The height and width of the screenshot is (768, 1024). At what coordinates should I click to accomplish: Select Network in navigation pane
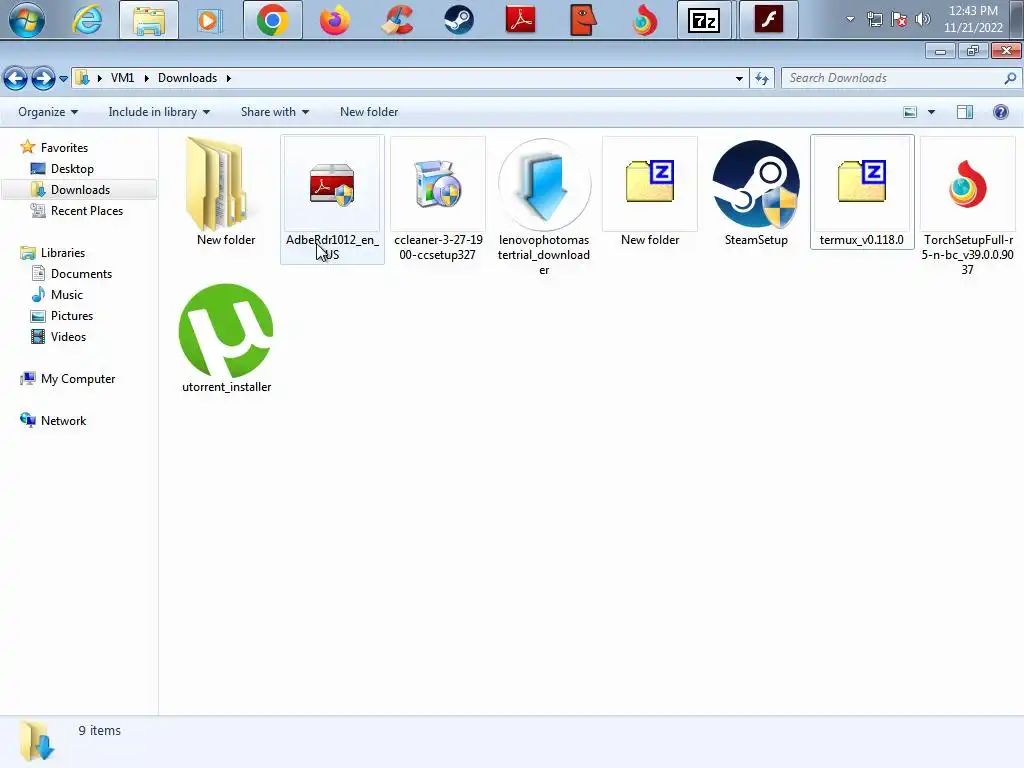[63, 421]
